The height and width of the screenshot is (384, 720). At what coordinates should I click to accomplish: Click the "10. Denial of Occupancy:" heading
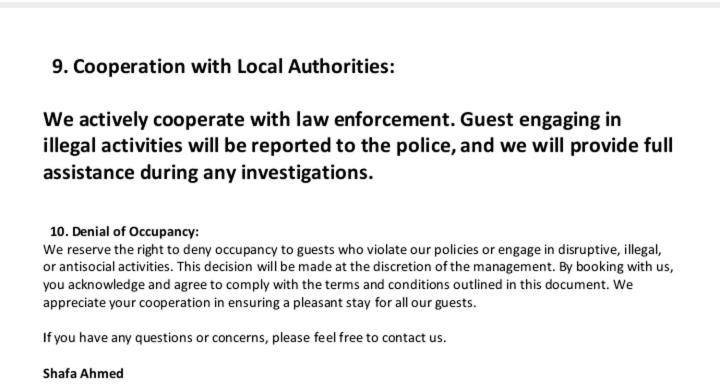coord(124,232)
